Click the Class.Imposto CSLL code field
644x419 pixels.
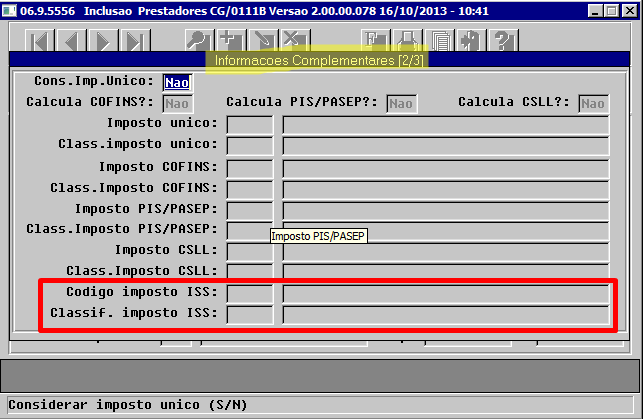250,271
